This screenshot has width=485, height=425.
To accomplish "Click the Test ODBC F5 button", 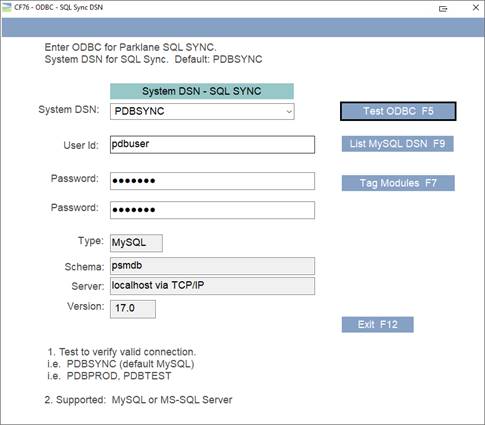I will coord(398,111).
